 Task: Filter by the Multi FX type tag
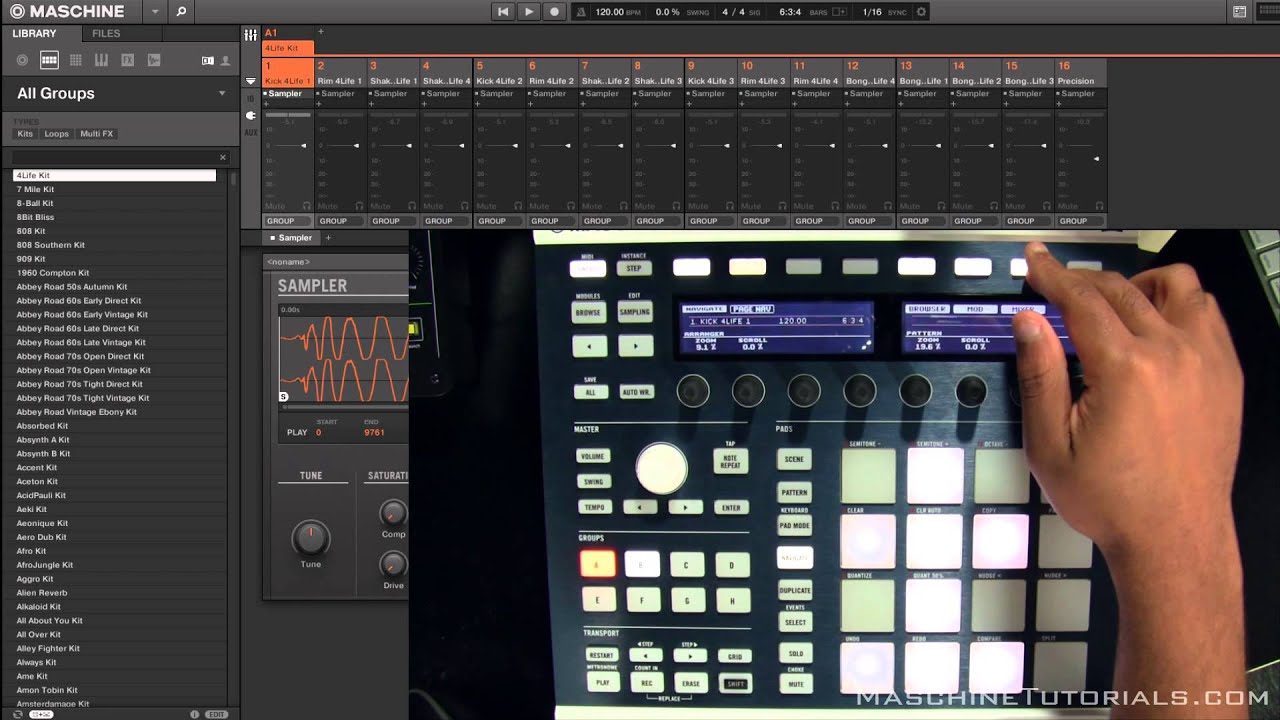[97, 134]
